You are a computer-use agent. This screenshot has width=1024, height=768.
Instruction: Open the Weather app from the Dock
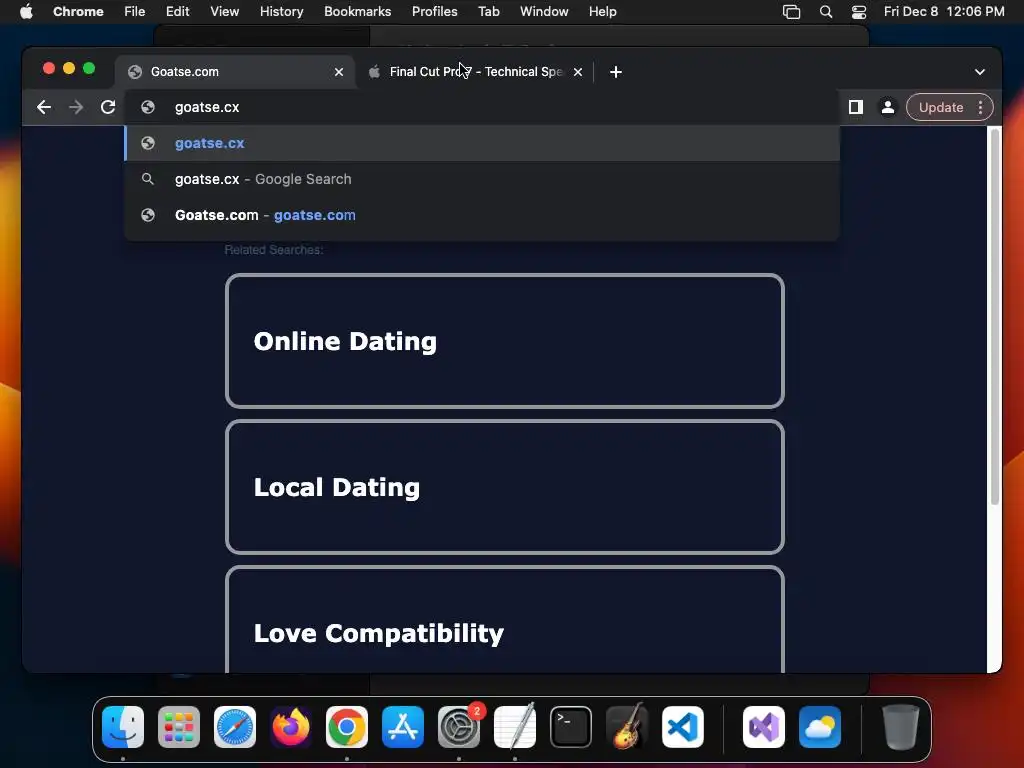point(820,727)
